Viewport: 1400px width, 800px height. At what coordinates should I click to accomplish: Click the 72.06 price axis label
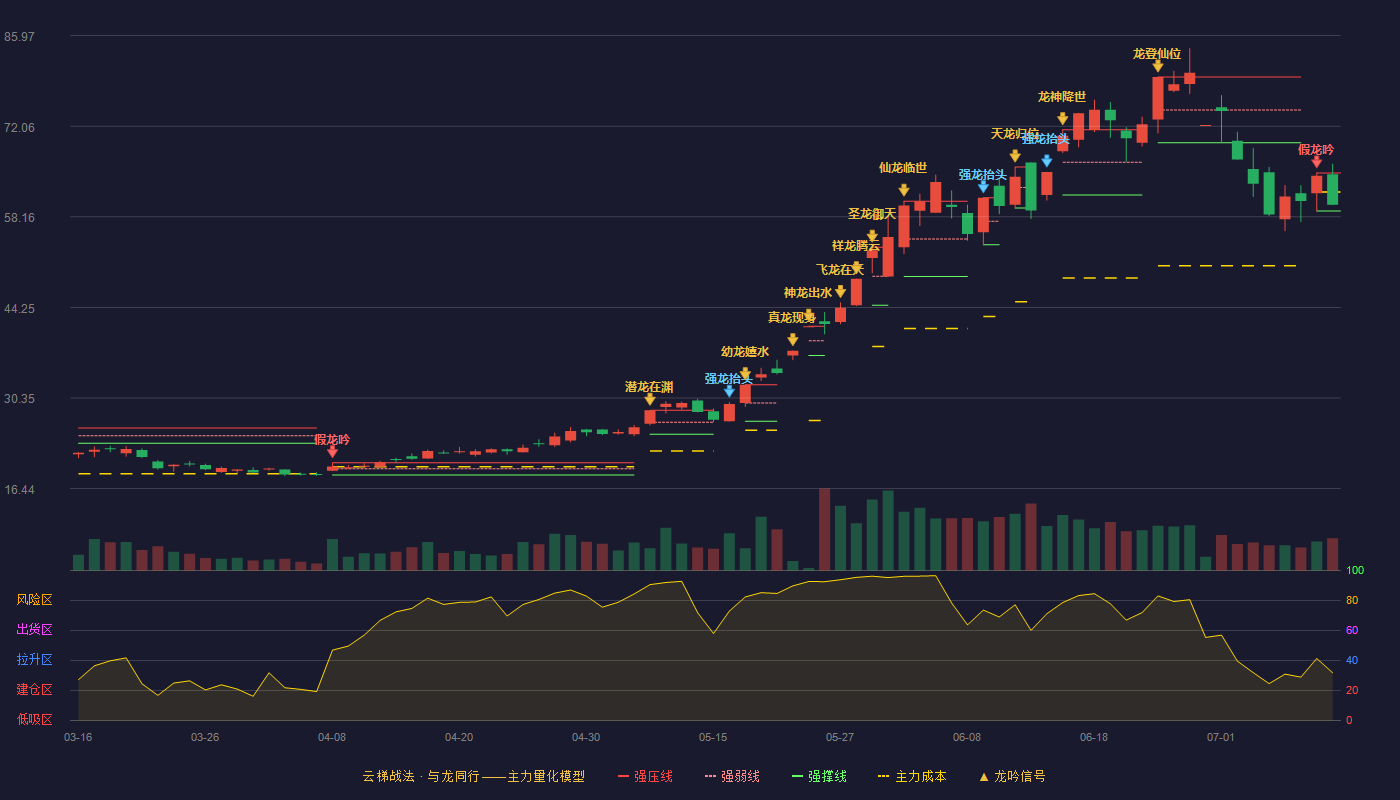point(19,128)
